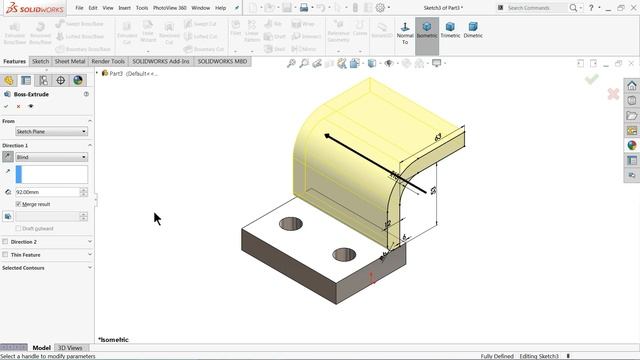Increase depth with spinner up arrow

83,190
